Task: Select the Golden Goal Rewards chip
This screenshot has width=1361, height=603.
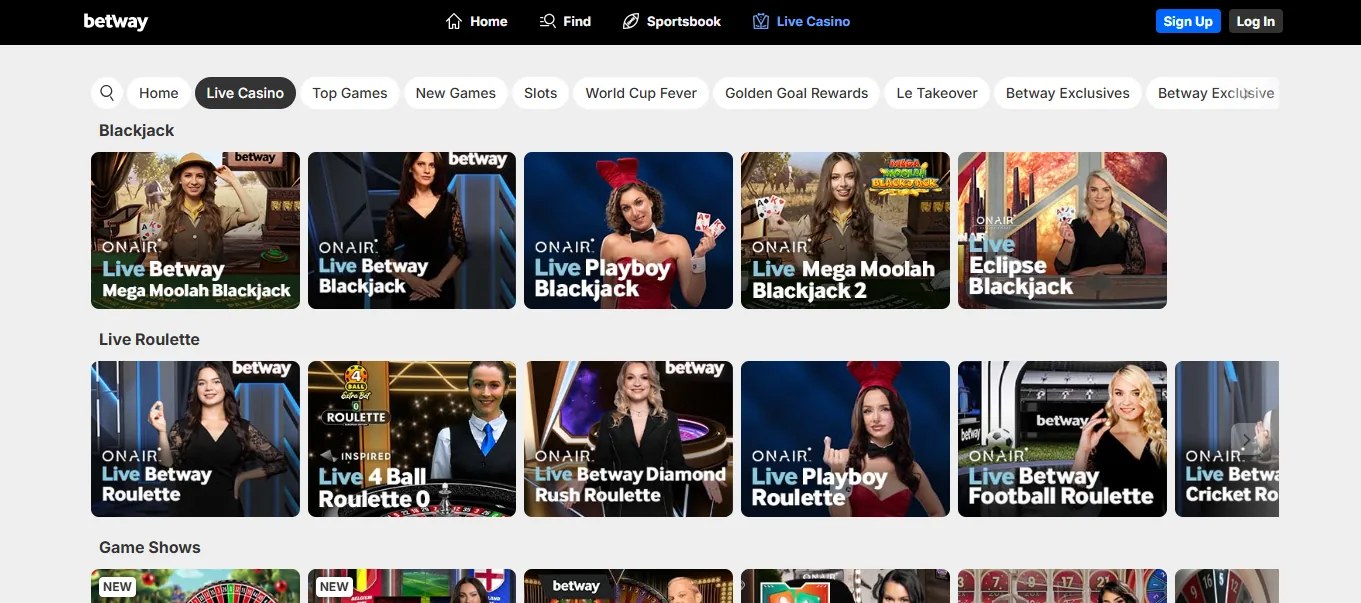Action: coord(797,93)
